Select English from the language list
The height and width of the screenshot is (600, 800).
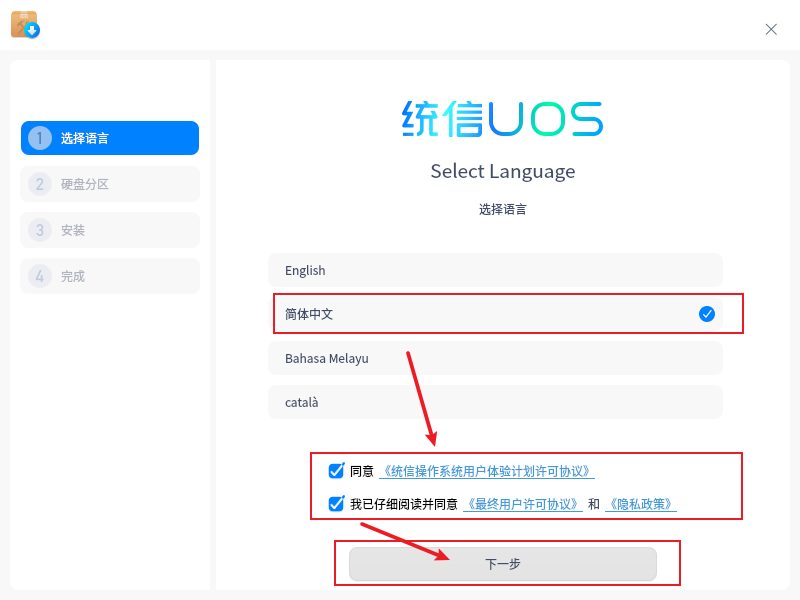[495, 270]
